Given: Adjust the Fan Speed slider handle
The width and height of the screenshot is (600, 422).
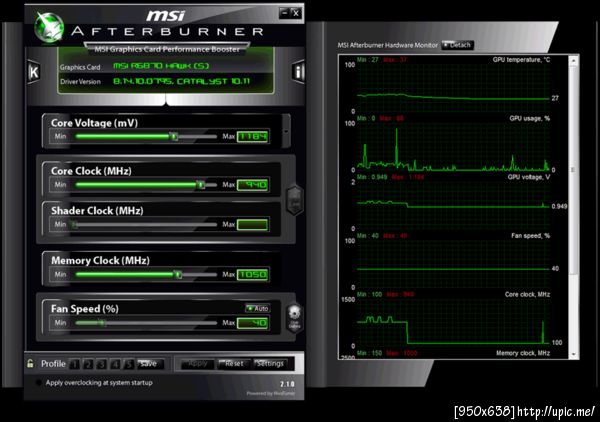Looking at the screenshot, I should [x=103, y=323].
